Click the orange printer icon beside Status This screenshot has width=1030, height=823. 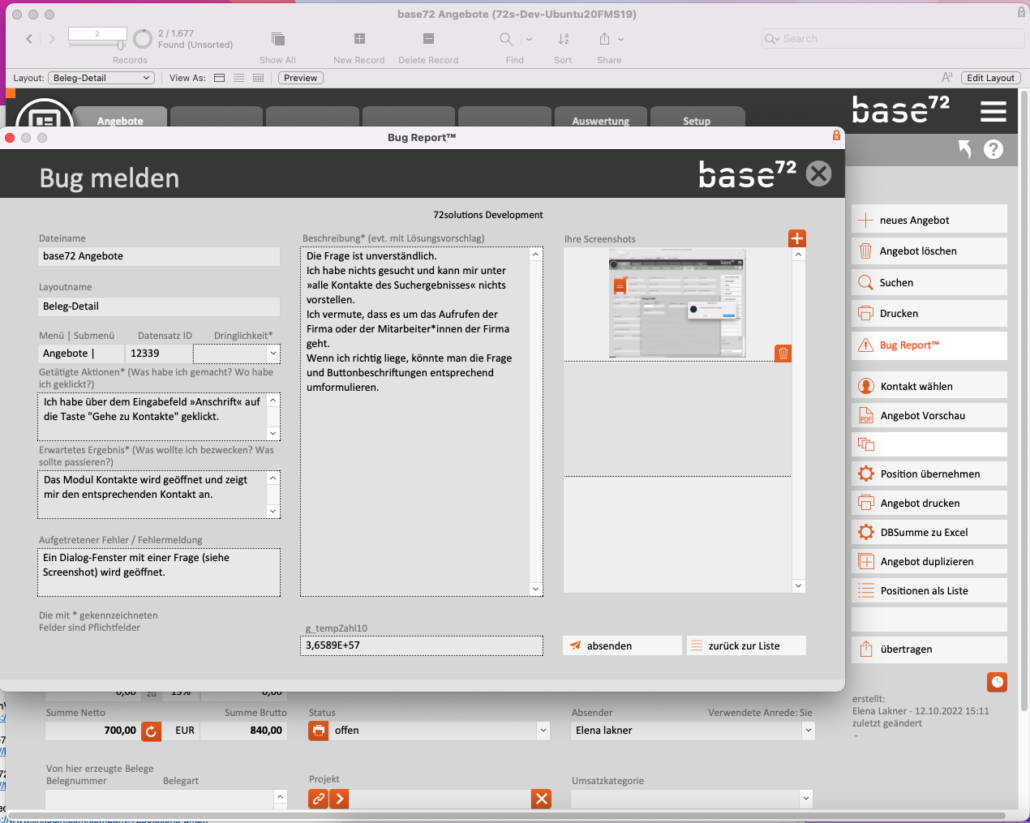(318, 731)
